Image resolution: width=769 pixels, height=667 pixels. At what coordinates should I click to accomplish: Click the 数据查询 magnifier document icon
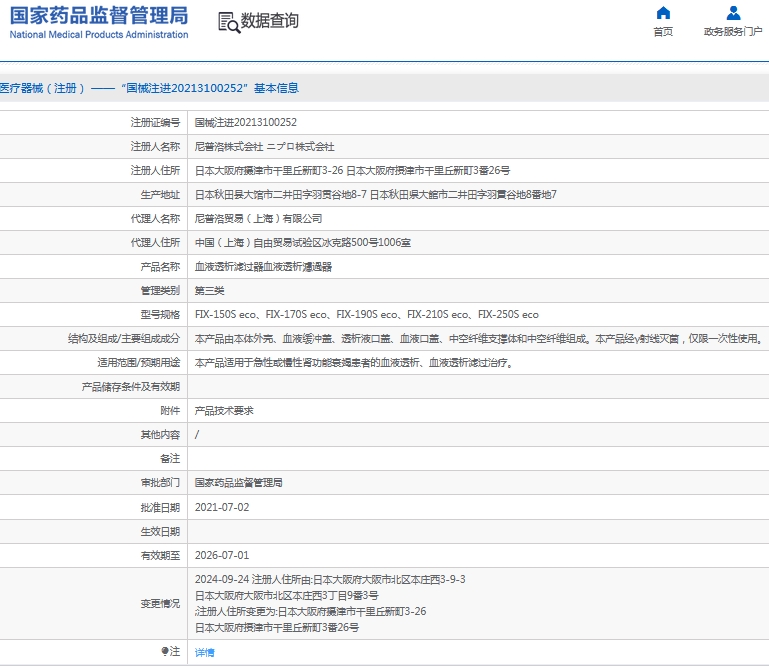229,23
